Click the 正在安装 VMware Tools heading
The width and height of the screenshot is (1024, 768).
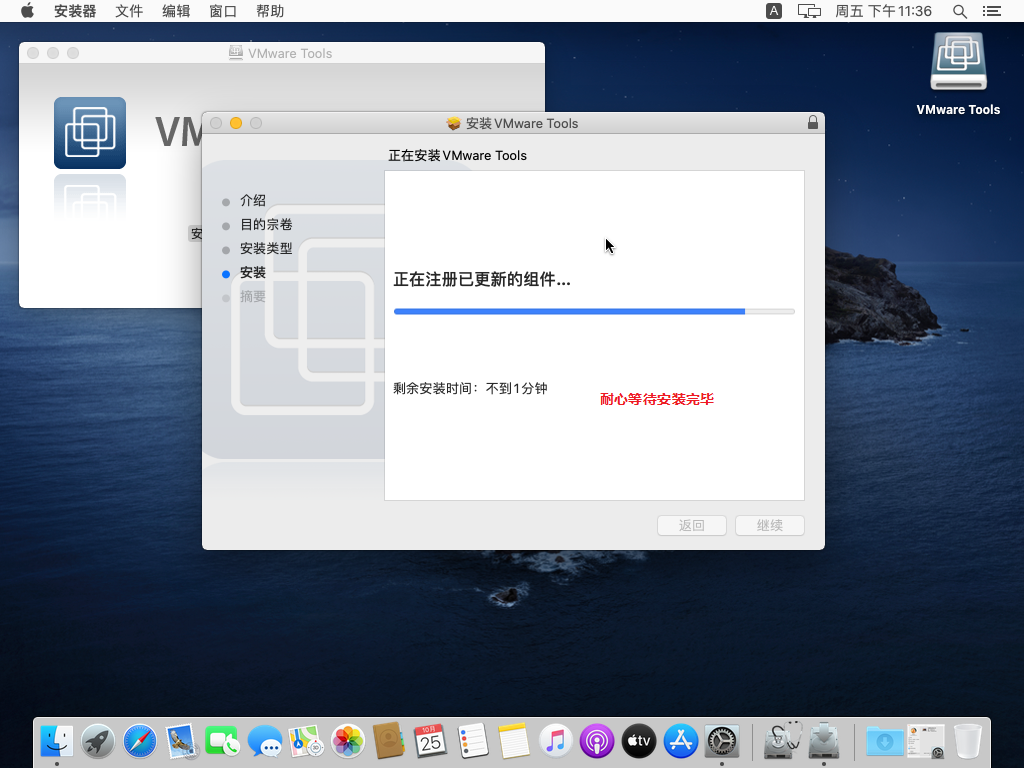[x=457, y=155]
